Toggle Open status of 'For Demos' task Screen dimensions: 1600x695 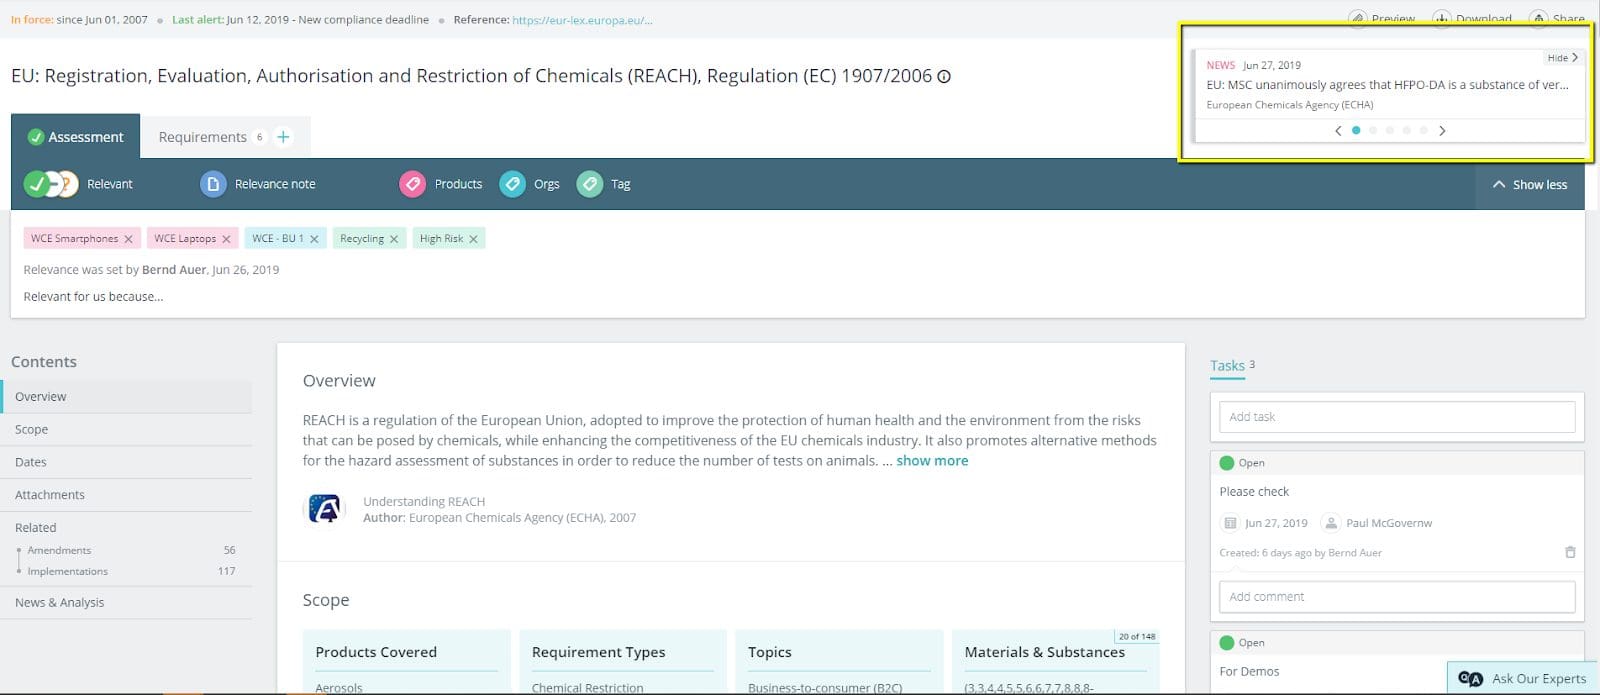pyautogui.click(x=1227, y=643)
